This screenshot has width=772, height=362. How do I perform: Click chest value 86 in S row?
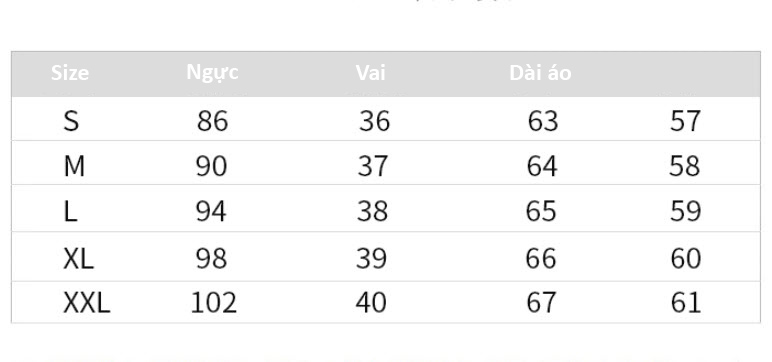(x=213, y=121)
